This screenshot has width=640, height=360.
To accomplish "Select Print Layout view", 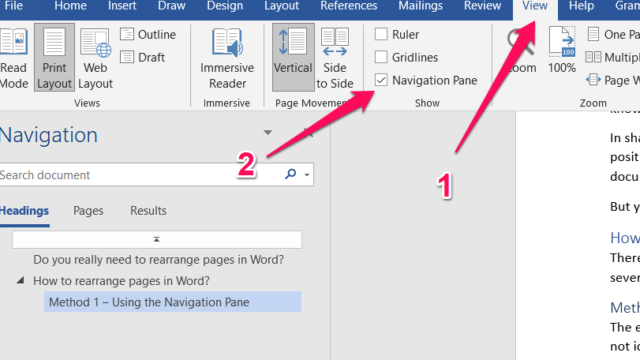I will click(x=54, y=58).
